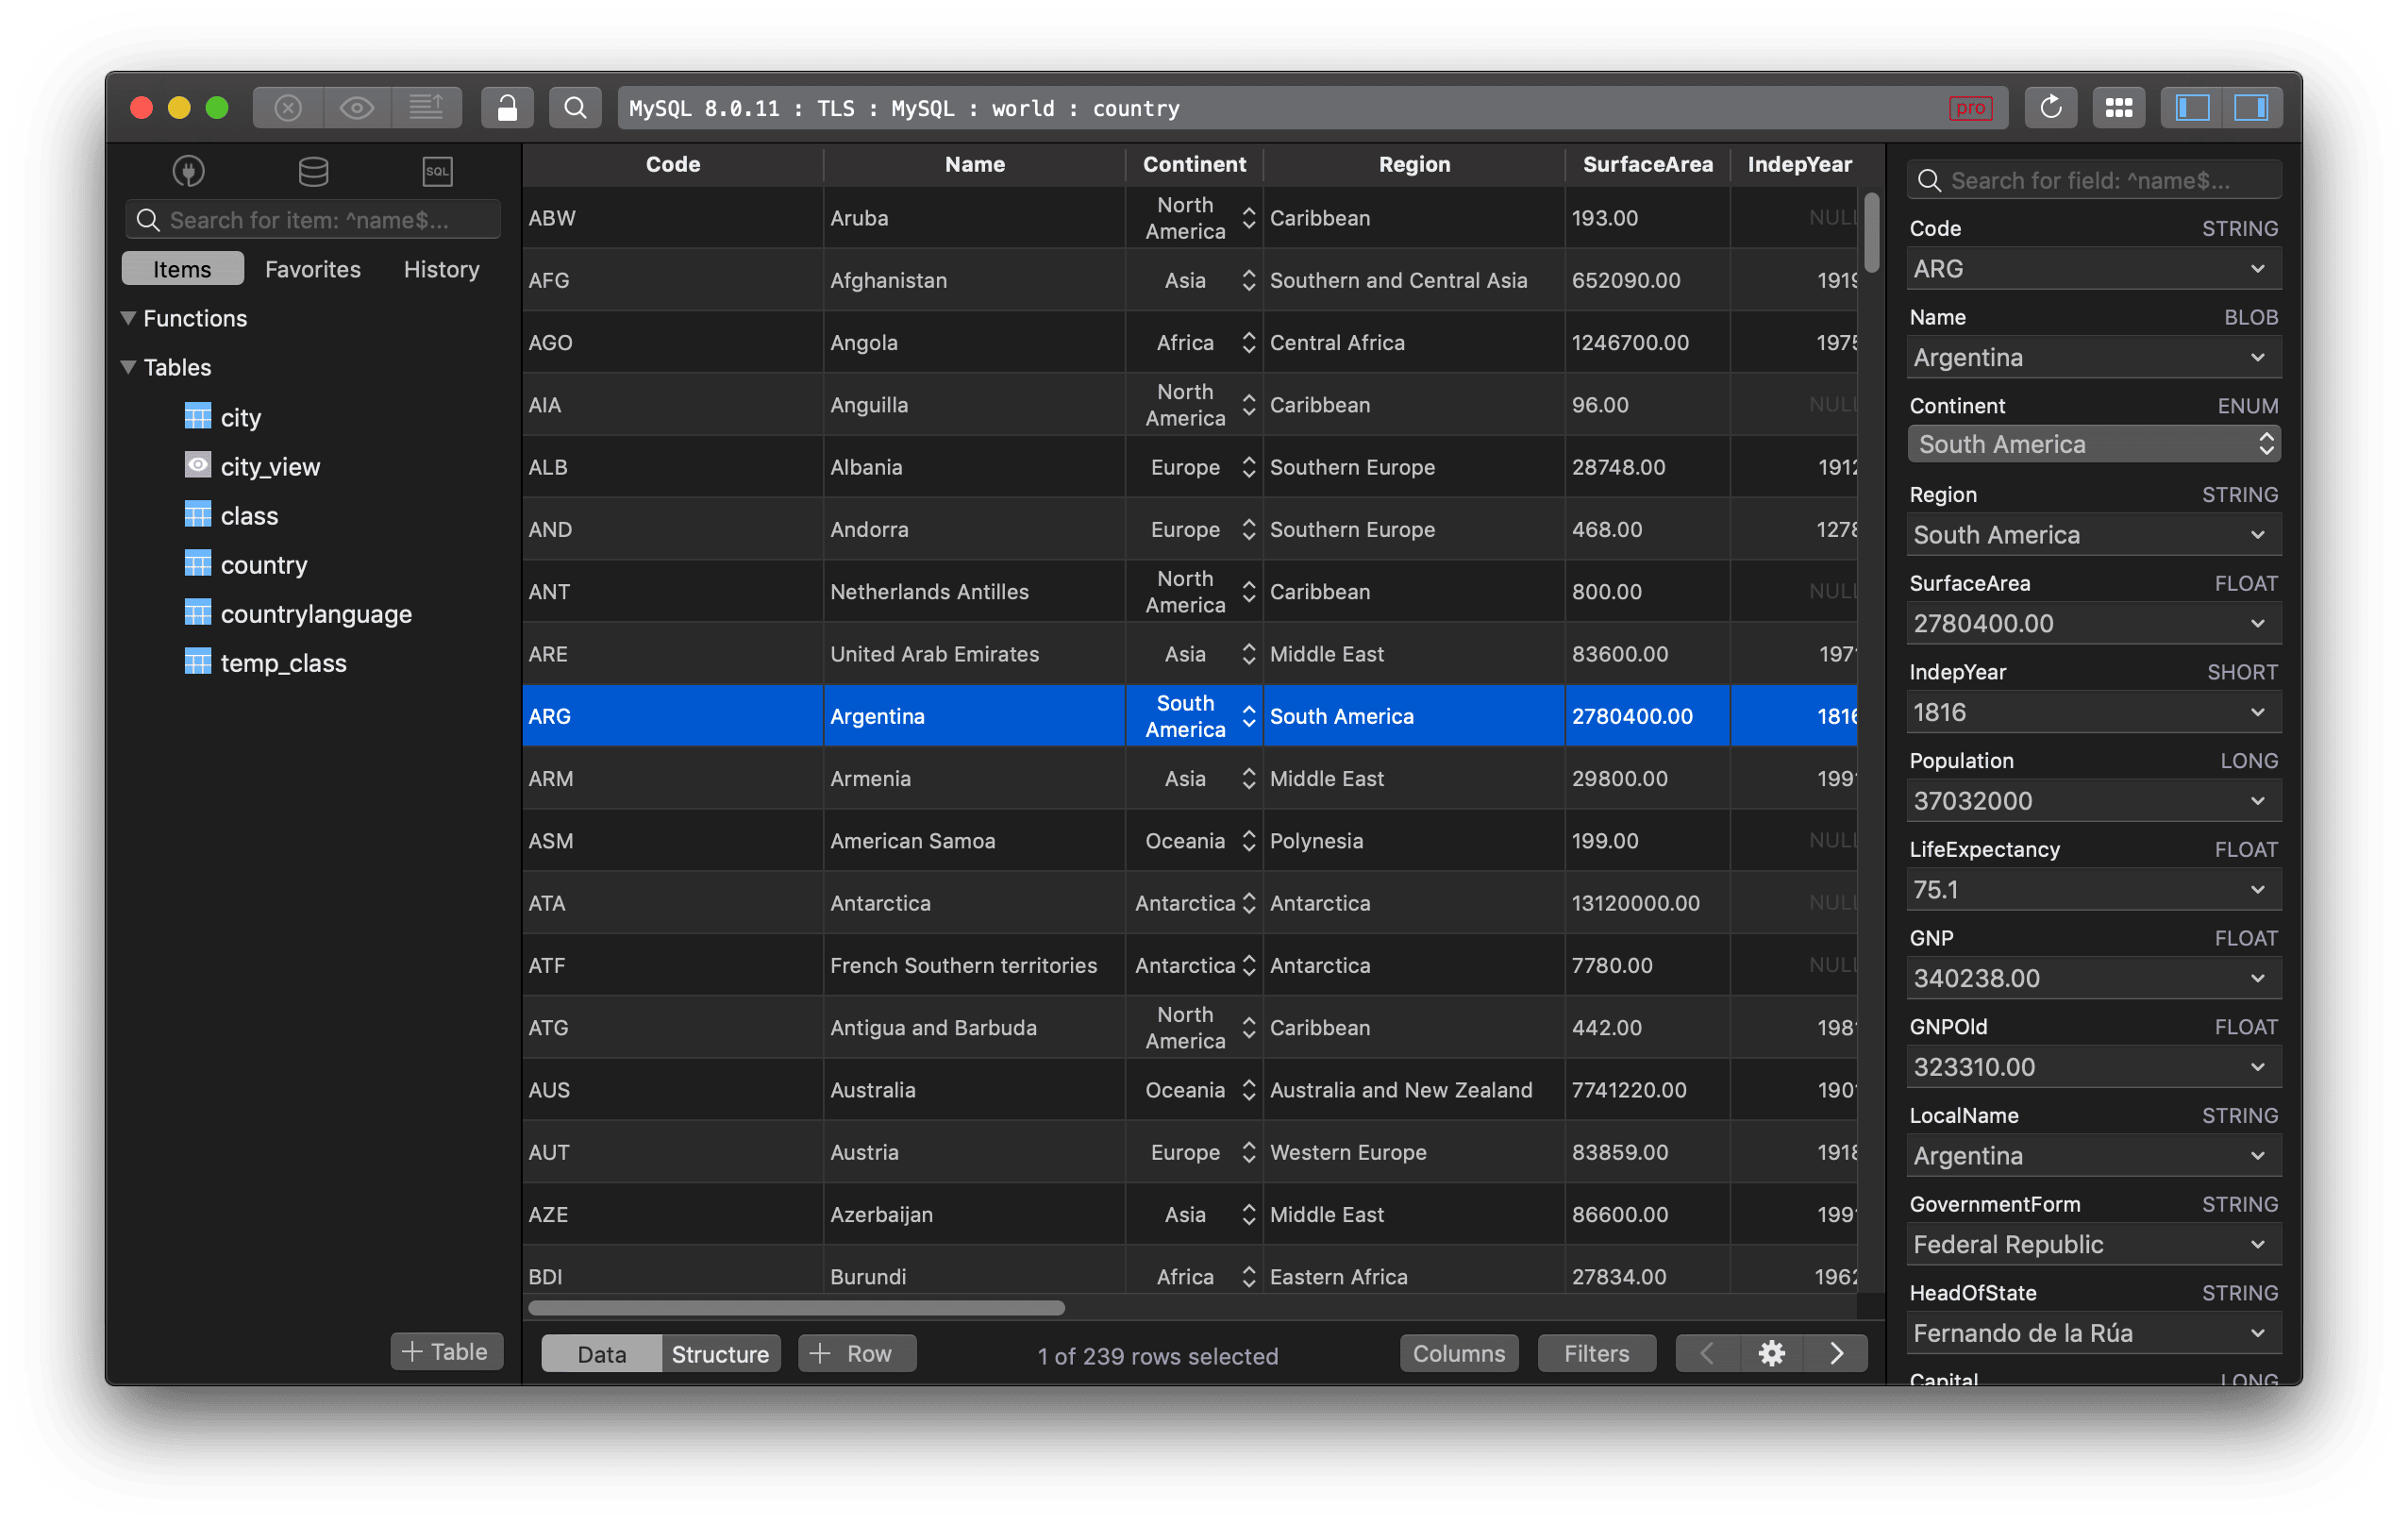The width and height of the screenshot is (2408, 1525).
Task: Open Continent stepper for Australia row
Action: 1248,1090
